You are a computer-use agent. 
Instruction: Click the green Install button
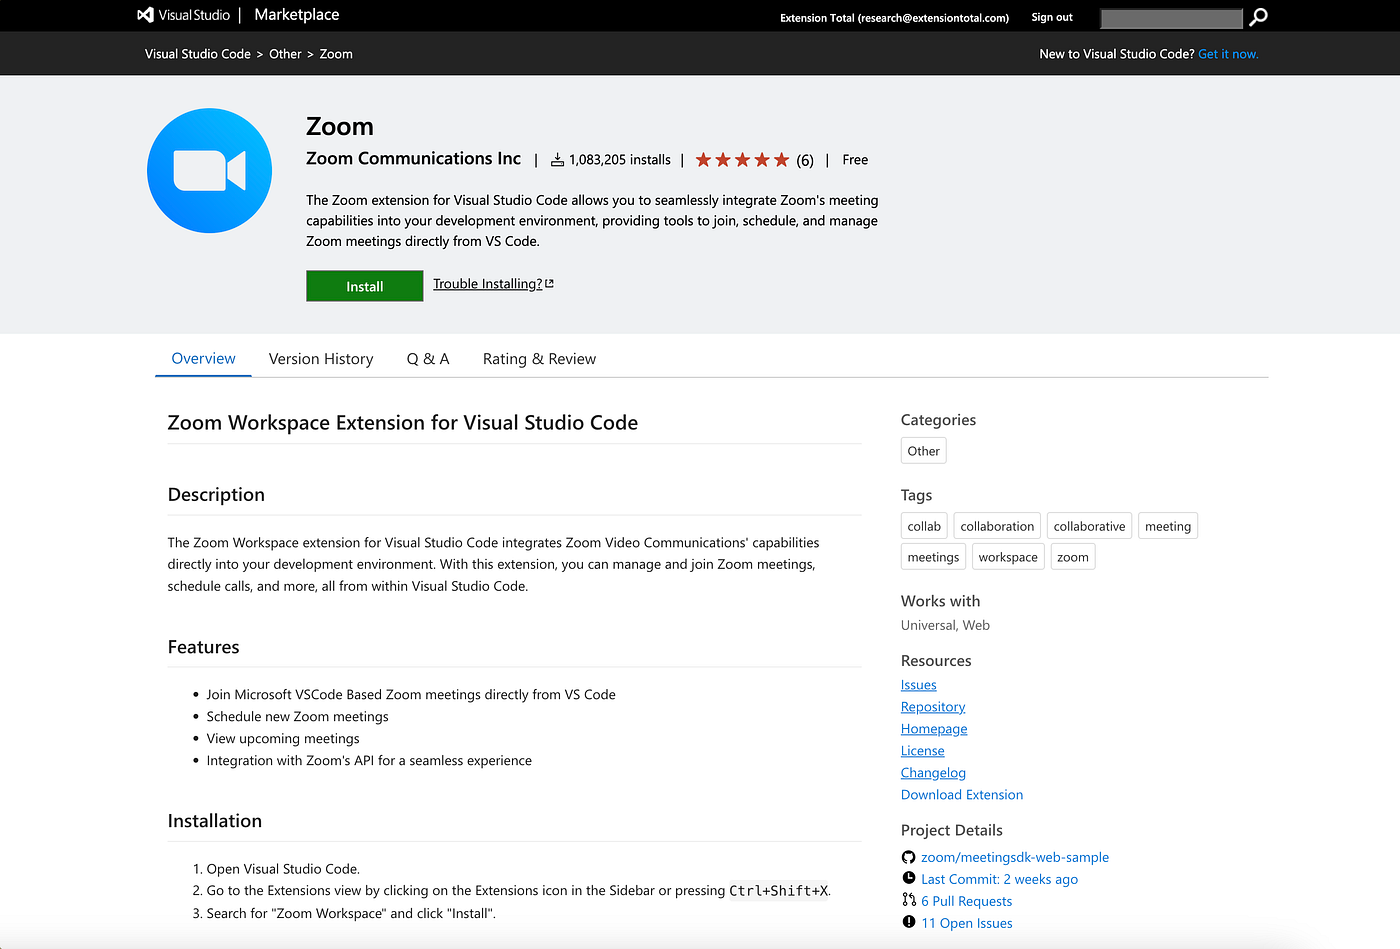[x=364, y=286]
